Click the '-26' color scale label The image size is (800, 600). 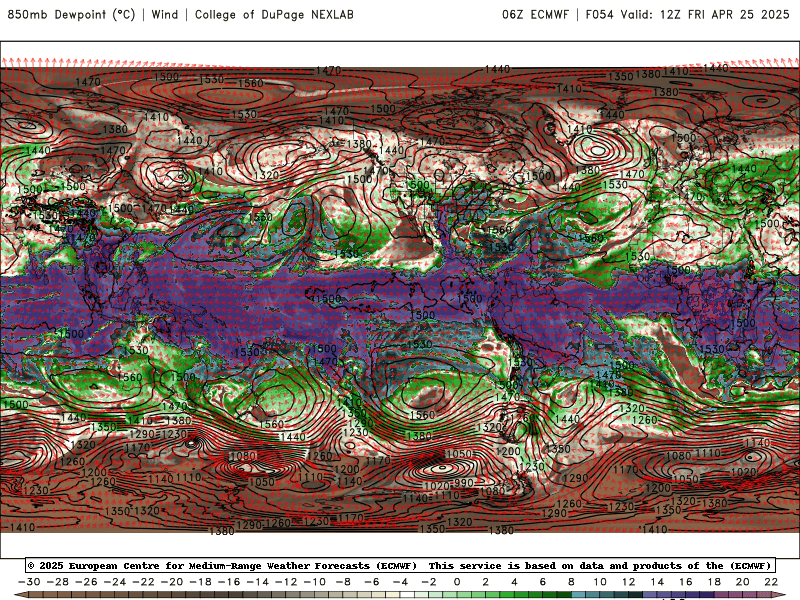pyautogui.click(x=86, y=582)
